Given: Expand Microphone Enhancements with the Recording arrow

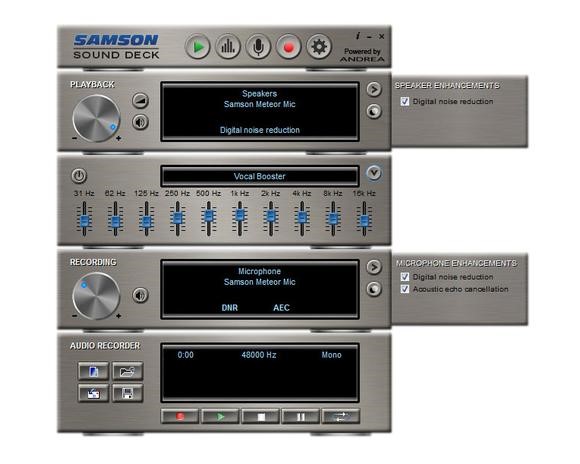Looking at the screenshot, I should (374, 267).
